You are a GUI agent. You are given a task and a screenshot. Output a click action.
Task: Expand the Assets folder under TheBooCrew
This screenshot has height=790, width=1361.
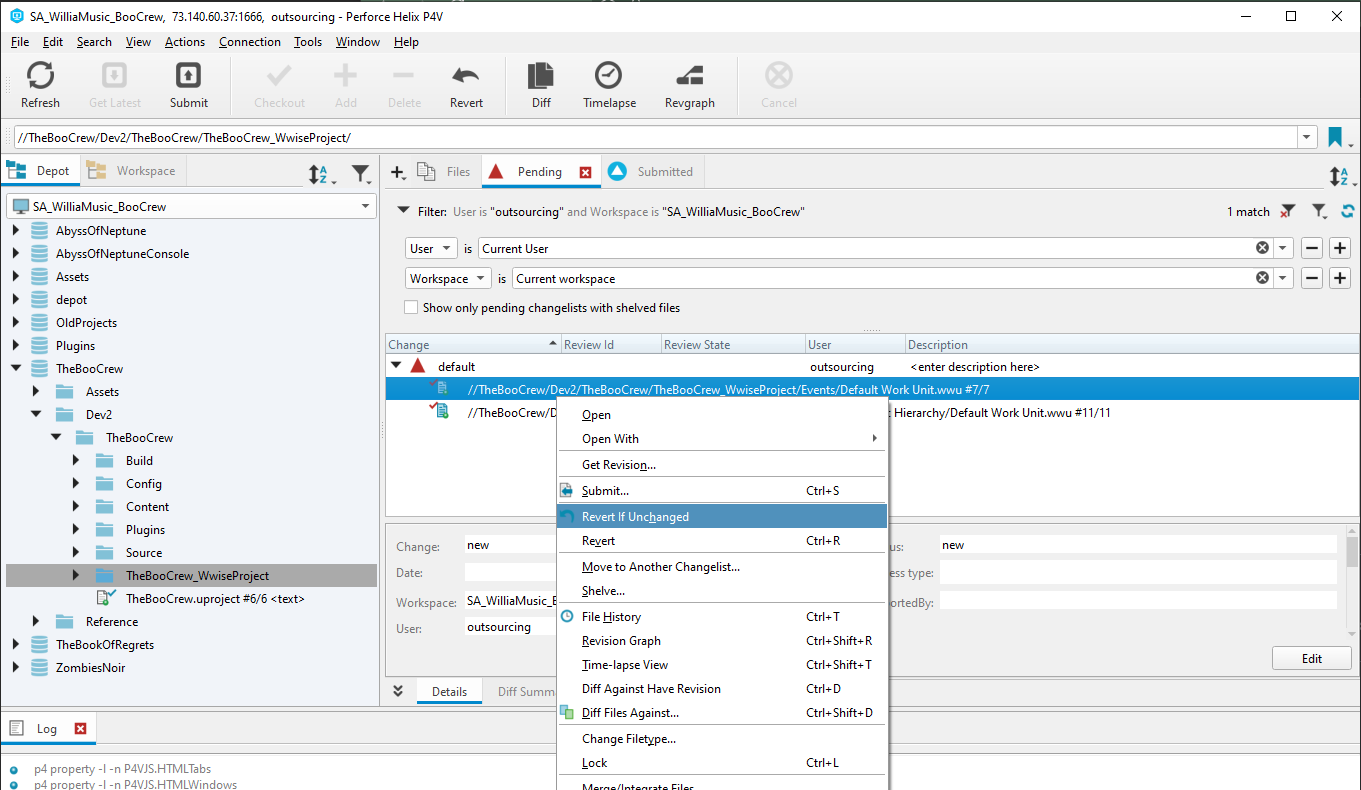coord(37,391)
